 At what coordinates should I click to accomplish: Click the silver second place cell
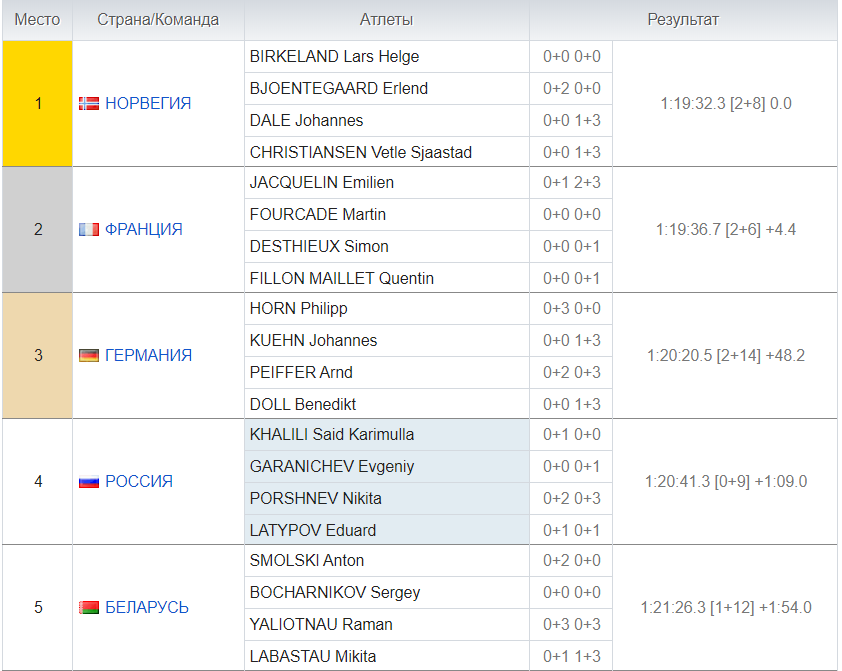click(38, 230)
